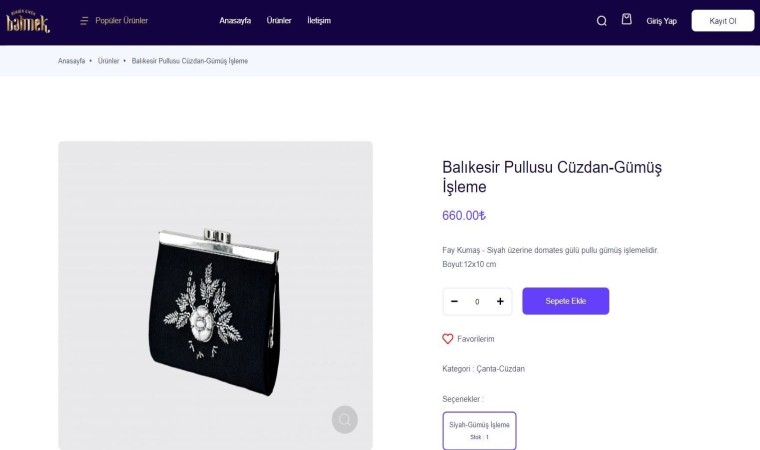
Task: Click the quantity input field
Action: tap(477, 301)
